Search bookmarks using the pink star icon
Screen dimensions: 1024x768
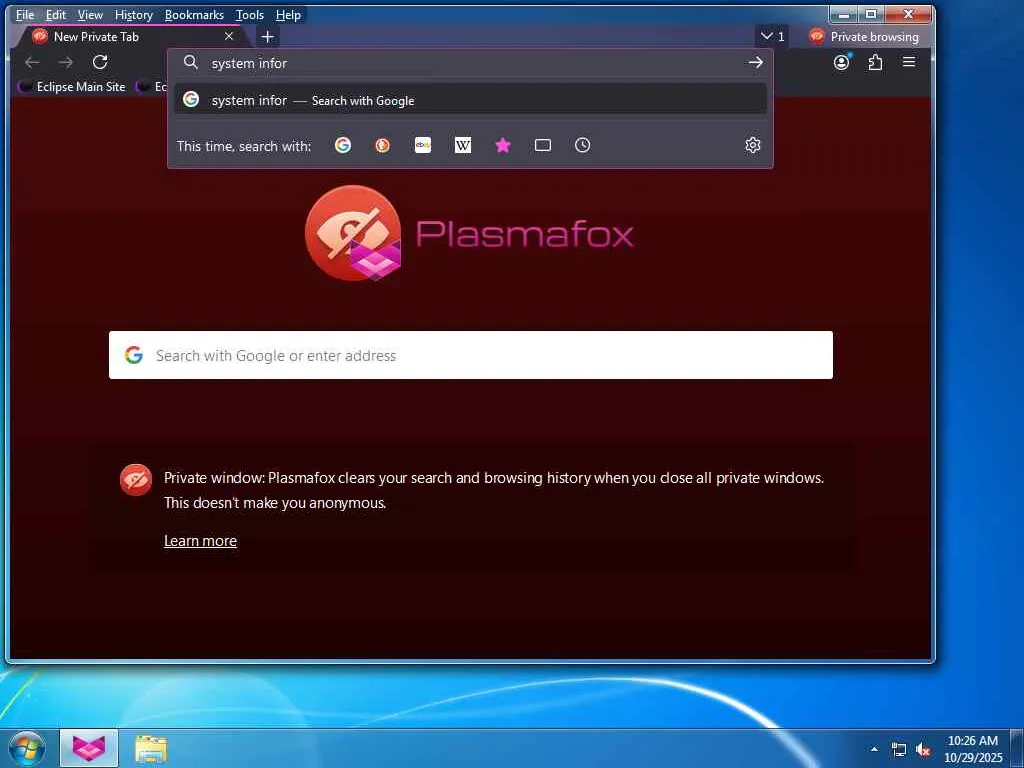pos(503,145)
